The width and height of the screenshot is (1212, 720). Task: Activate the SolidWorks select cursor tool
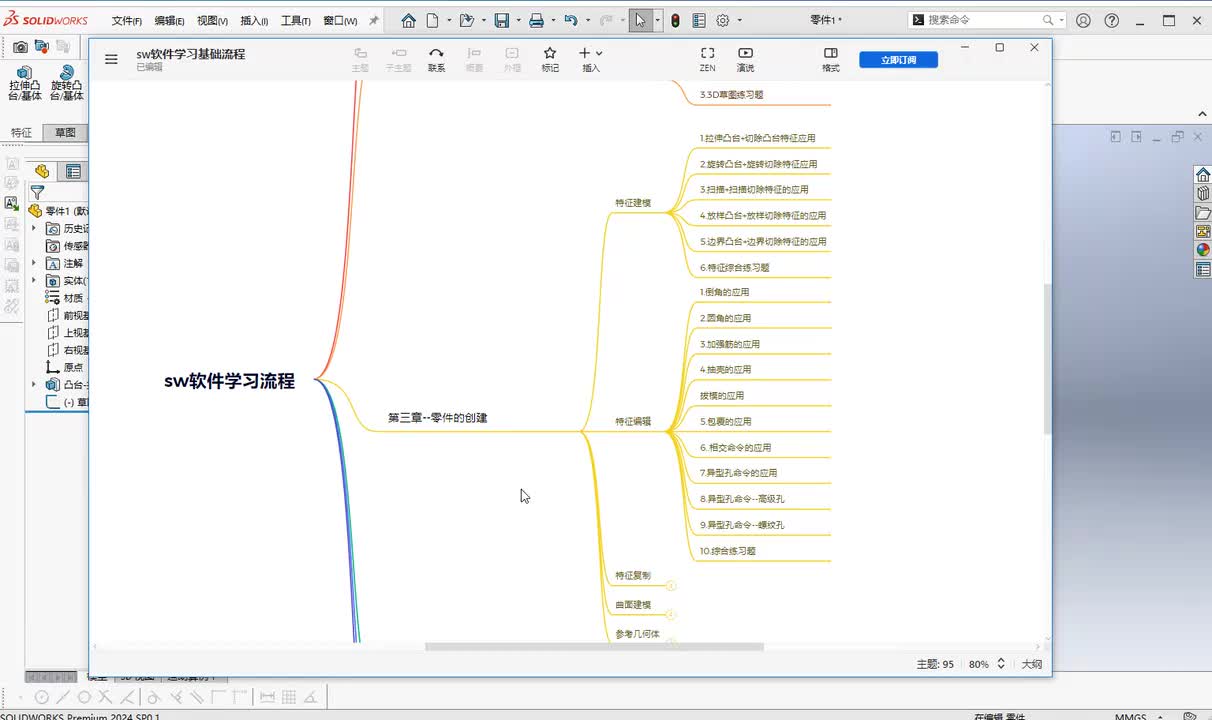(x=640, y=20)
